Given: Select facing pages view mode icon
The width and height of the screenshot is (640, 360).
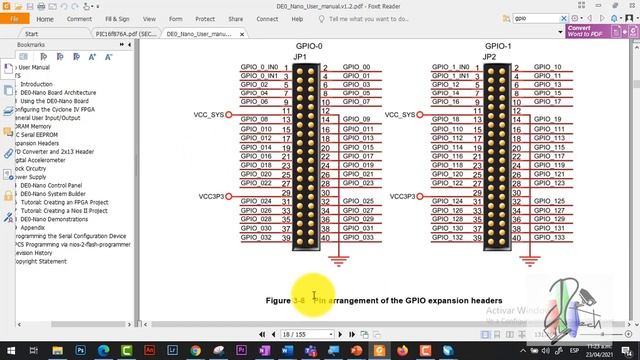Looking at the screenshot, I should tap(510, 335).
